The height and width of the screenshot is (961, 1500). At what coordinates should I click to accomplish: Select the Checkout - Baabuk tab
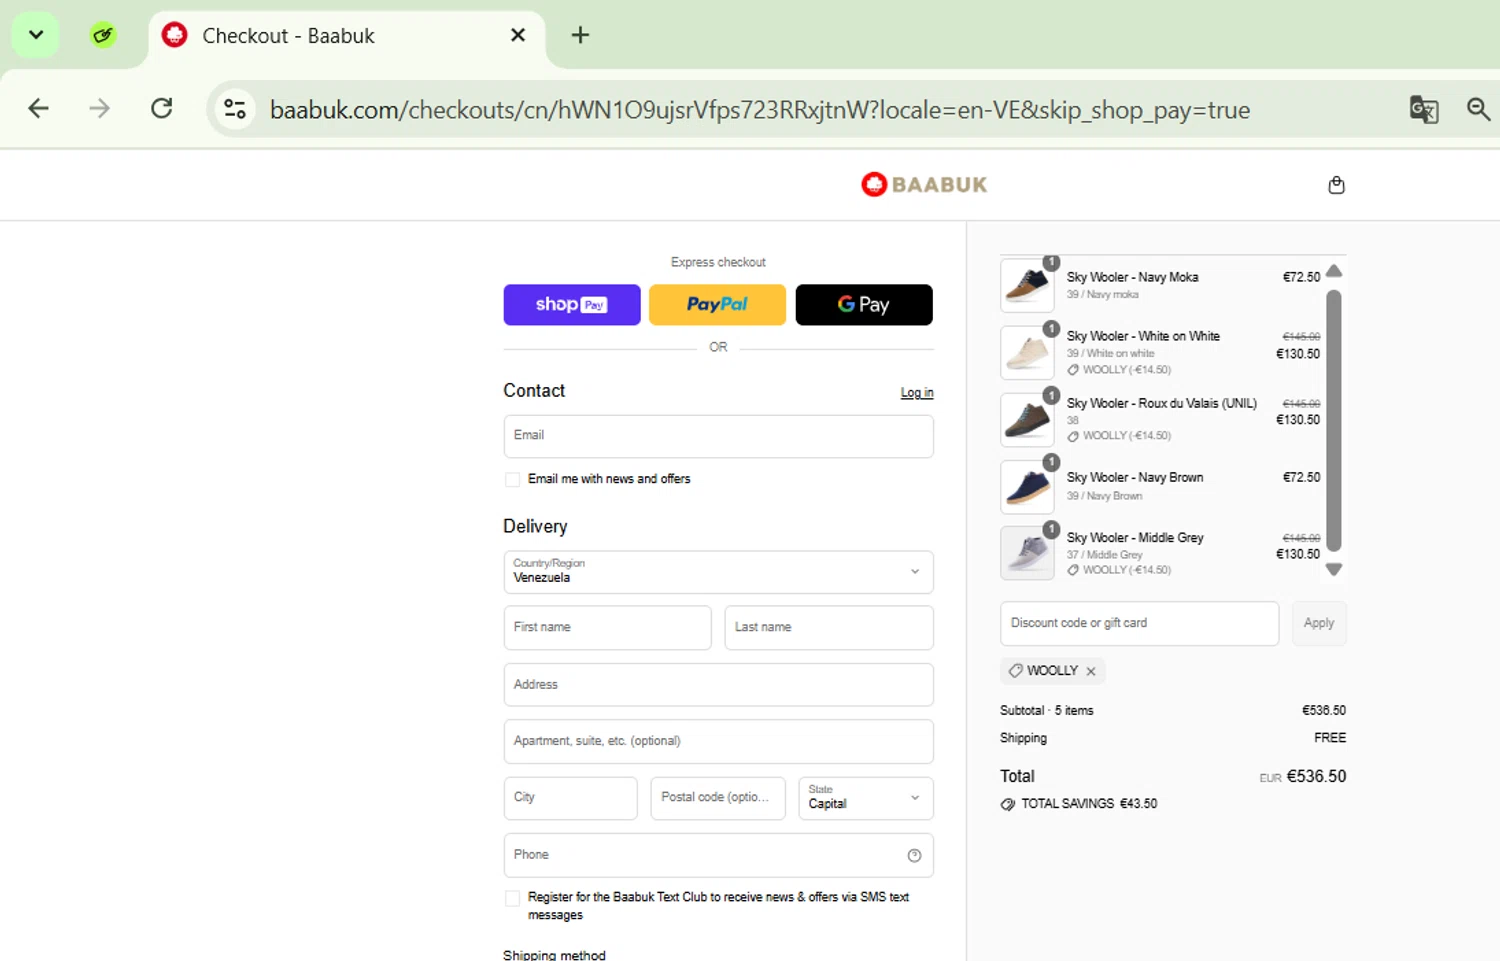[346, 36]
